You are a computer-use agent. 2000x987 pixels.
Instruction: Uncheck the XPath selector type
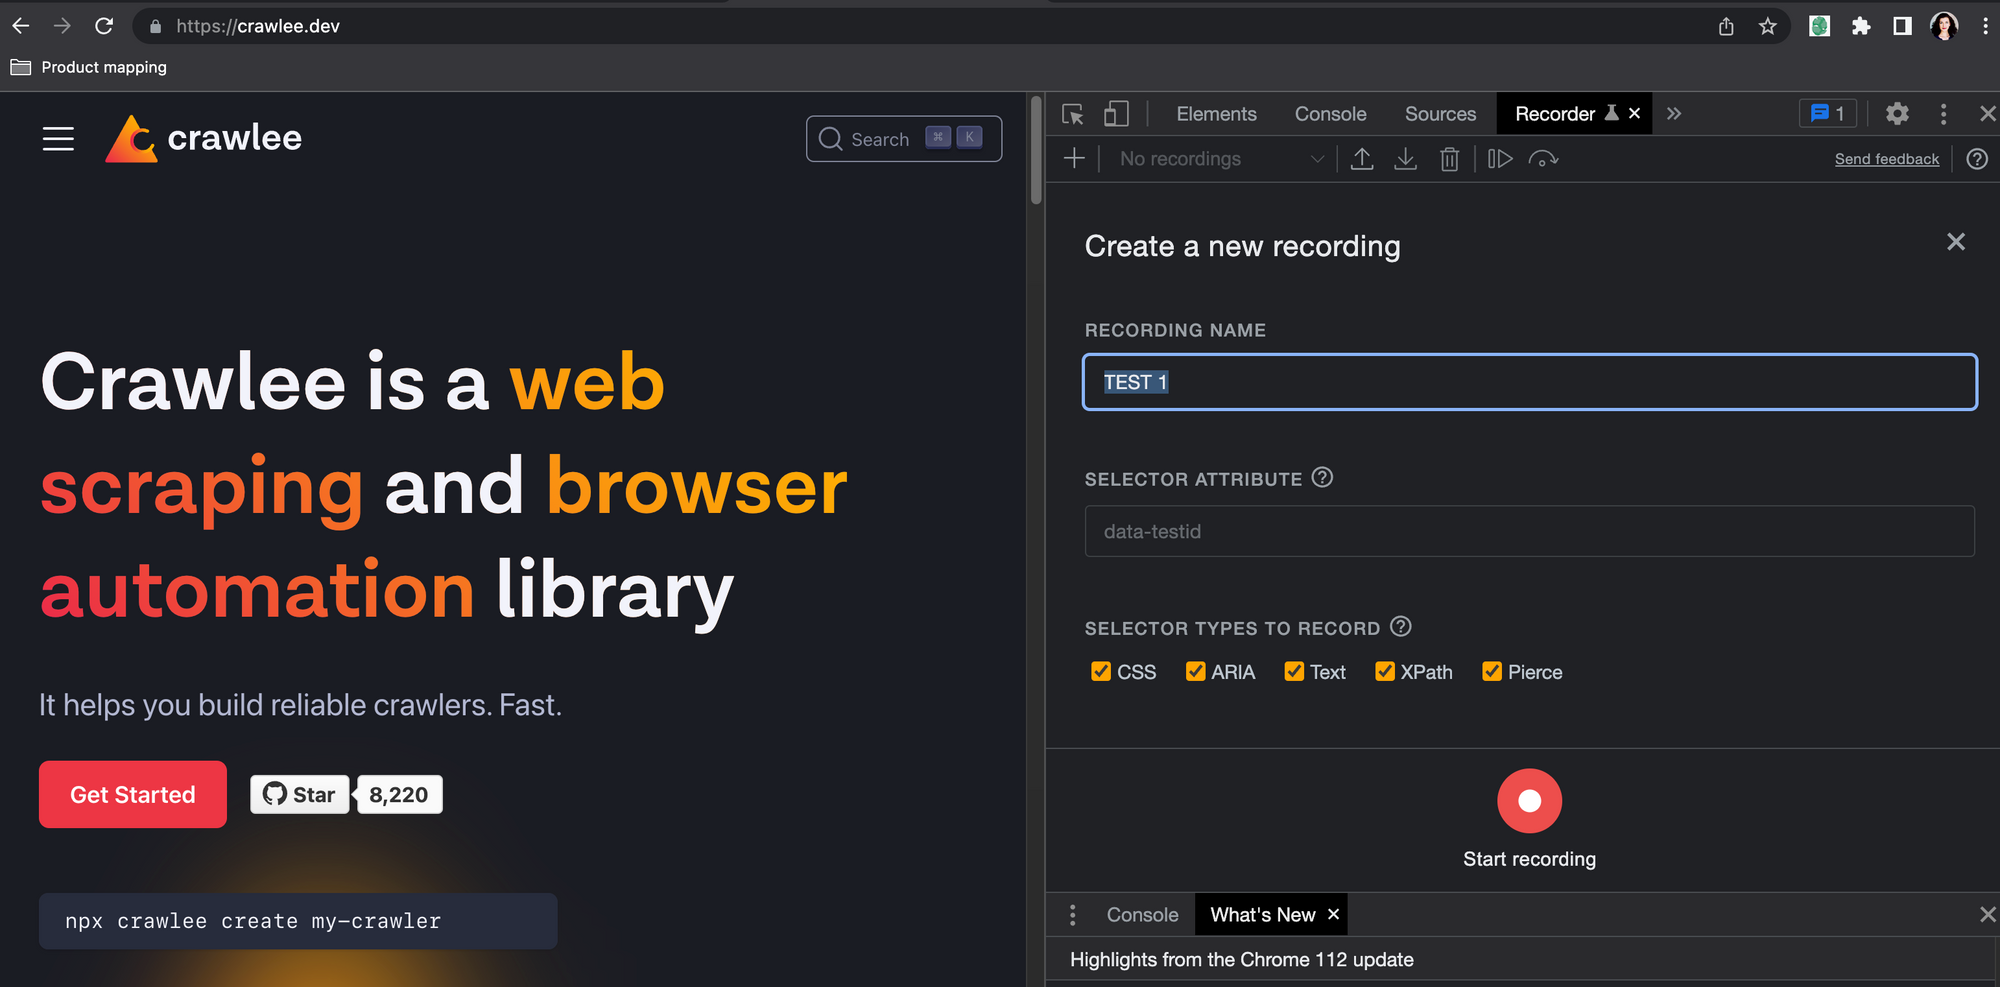(1385, 671)
